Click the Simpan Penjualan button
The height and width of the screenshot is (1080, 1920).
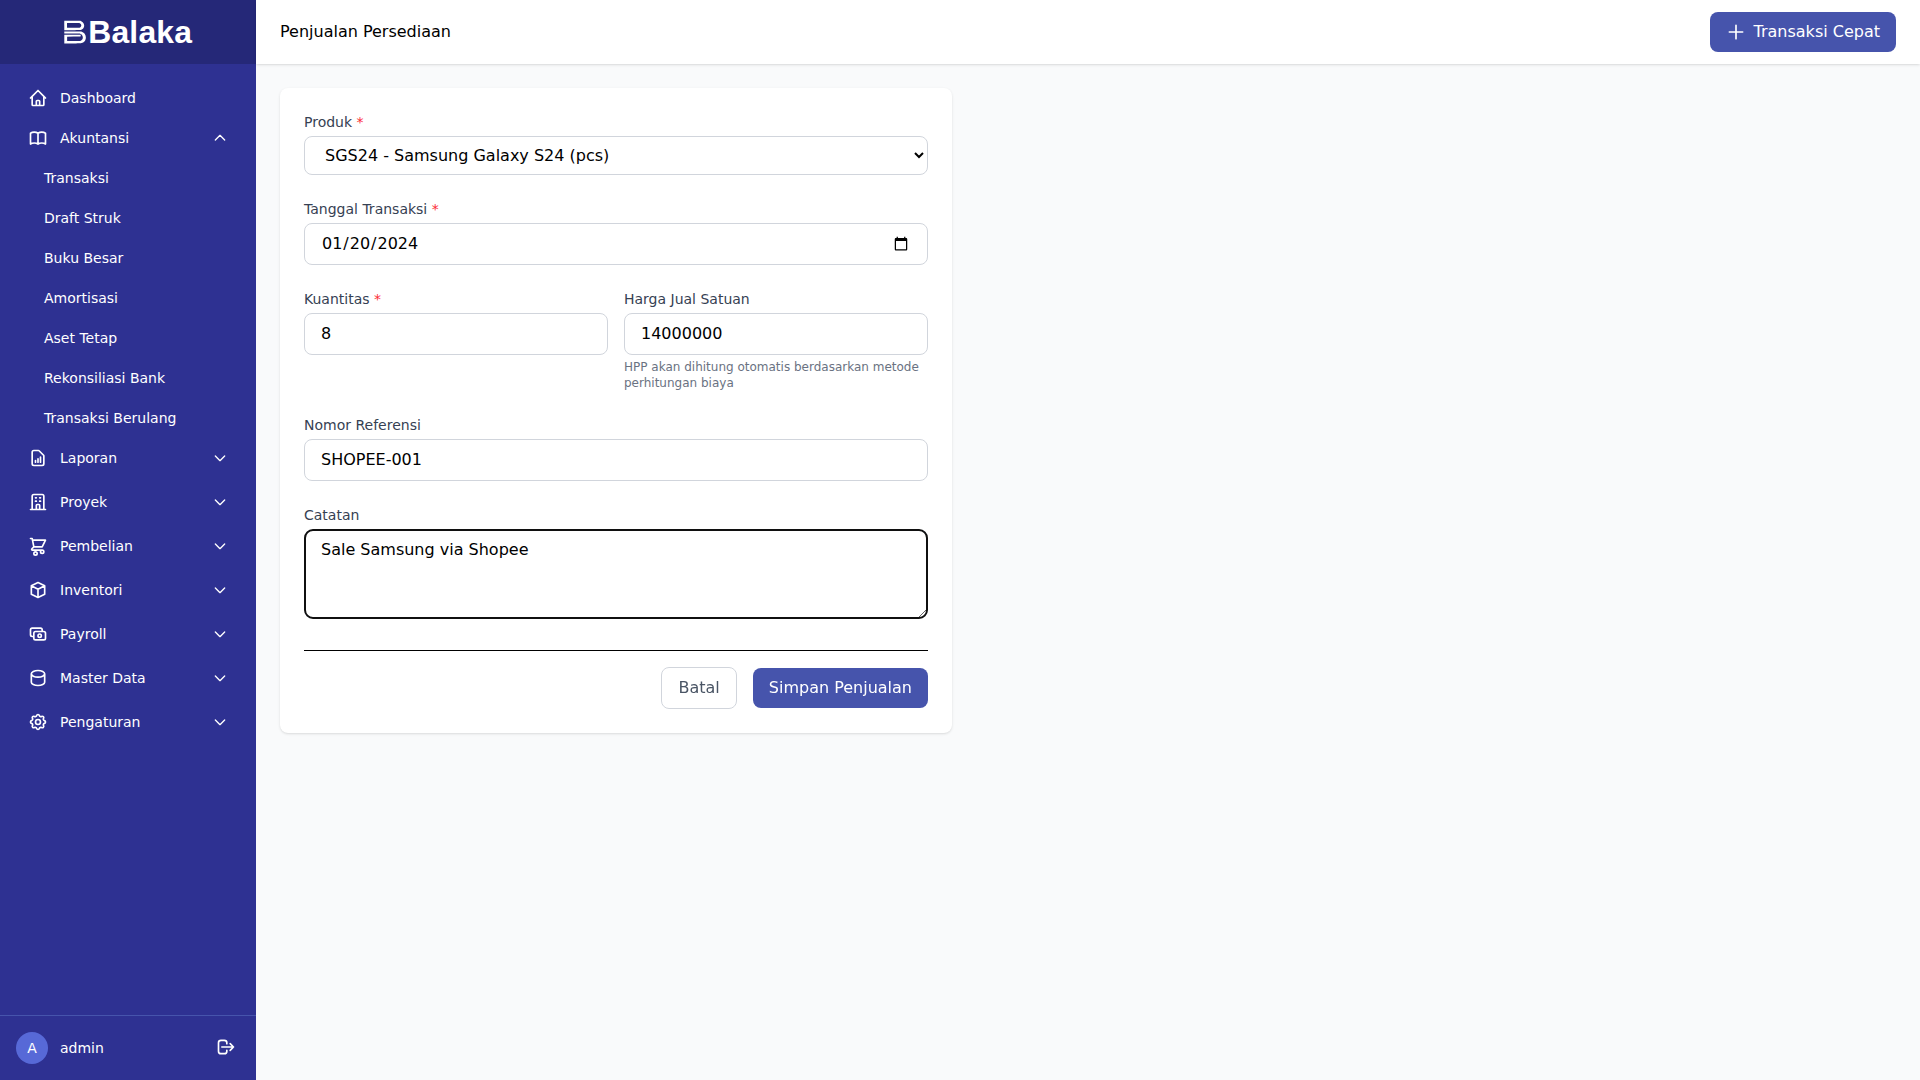click(839, 688)
